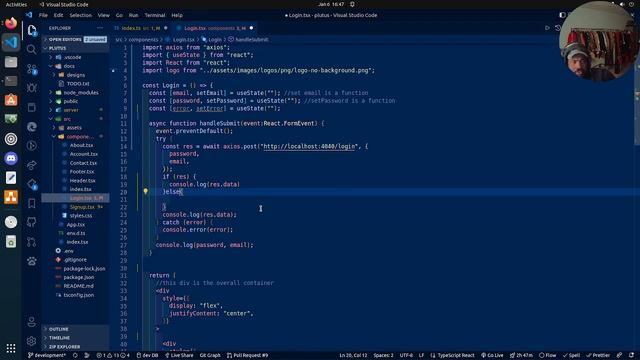This screenshot has height=360, width=640.
Task: Click the development branch in status bar
Action: (x=47, y=356)
